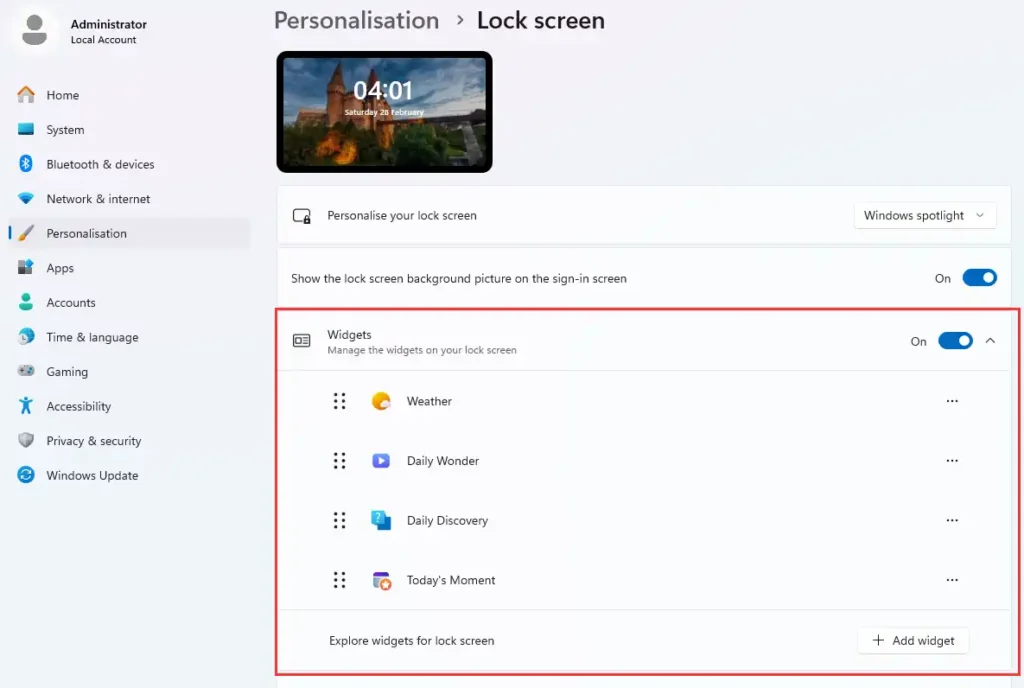This screenshot has width=1024, height=688.
Task: Go to Accessibility settings
Action: pyautogui.click(x=78, y=406)
